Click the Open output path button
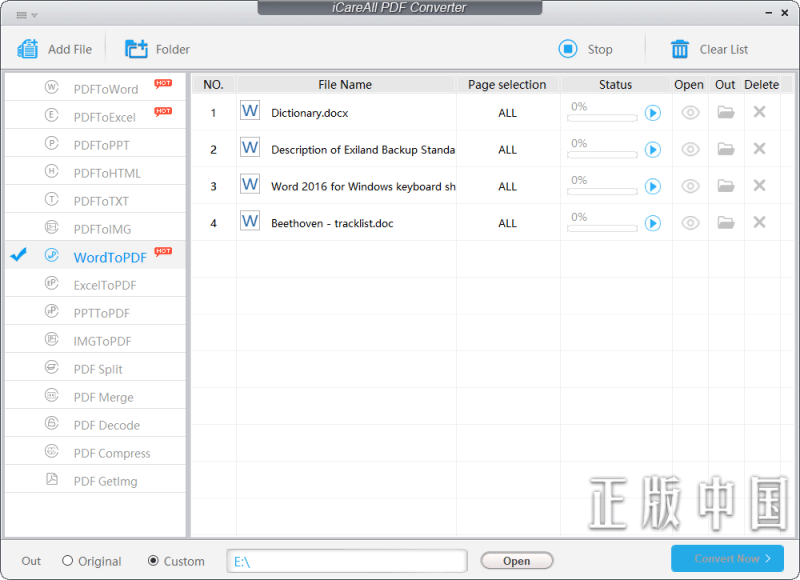 (516, 561)
